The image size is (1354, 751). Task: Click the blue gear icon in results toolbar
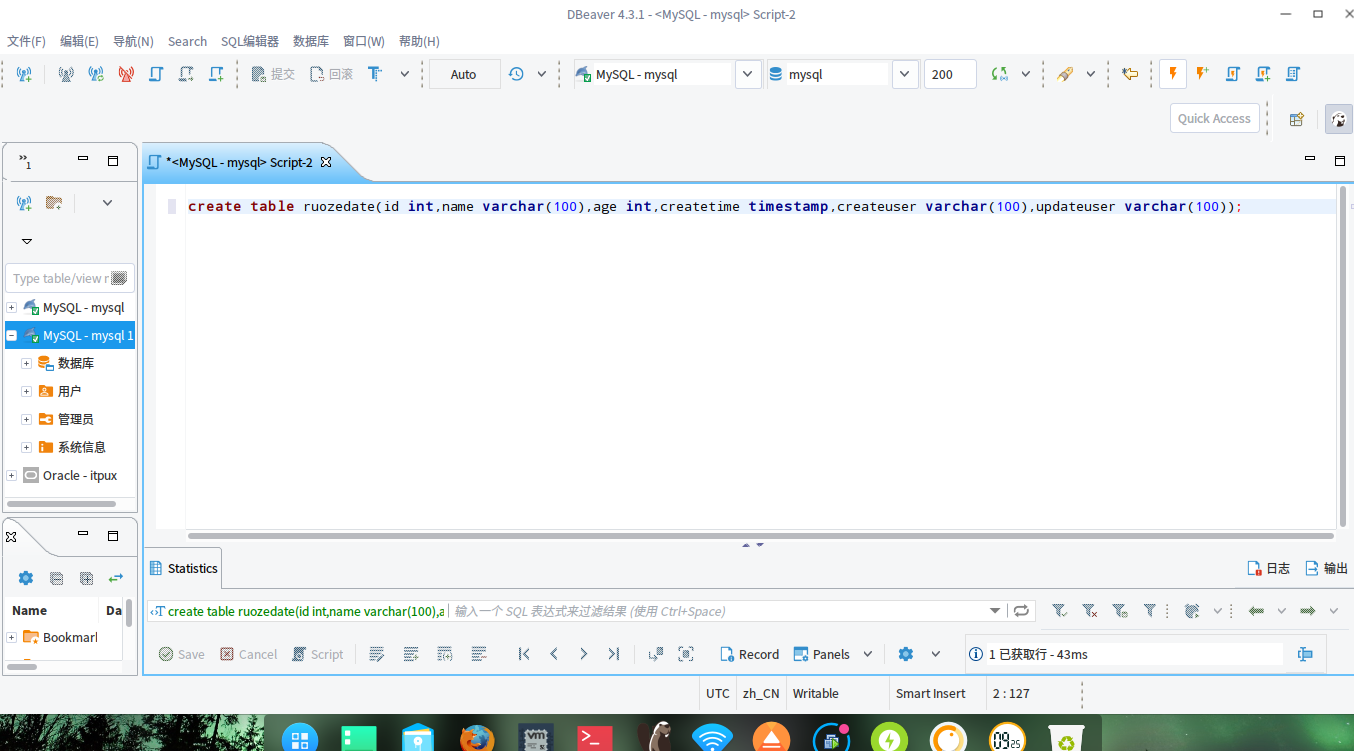pos(906,654)
